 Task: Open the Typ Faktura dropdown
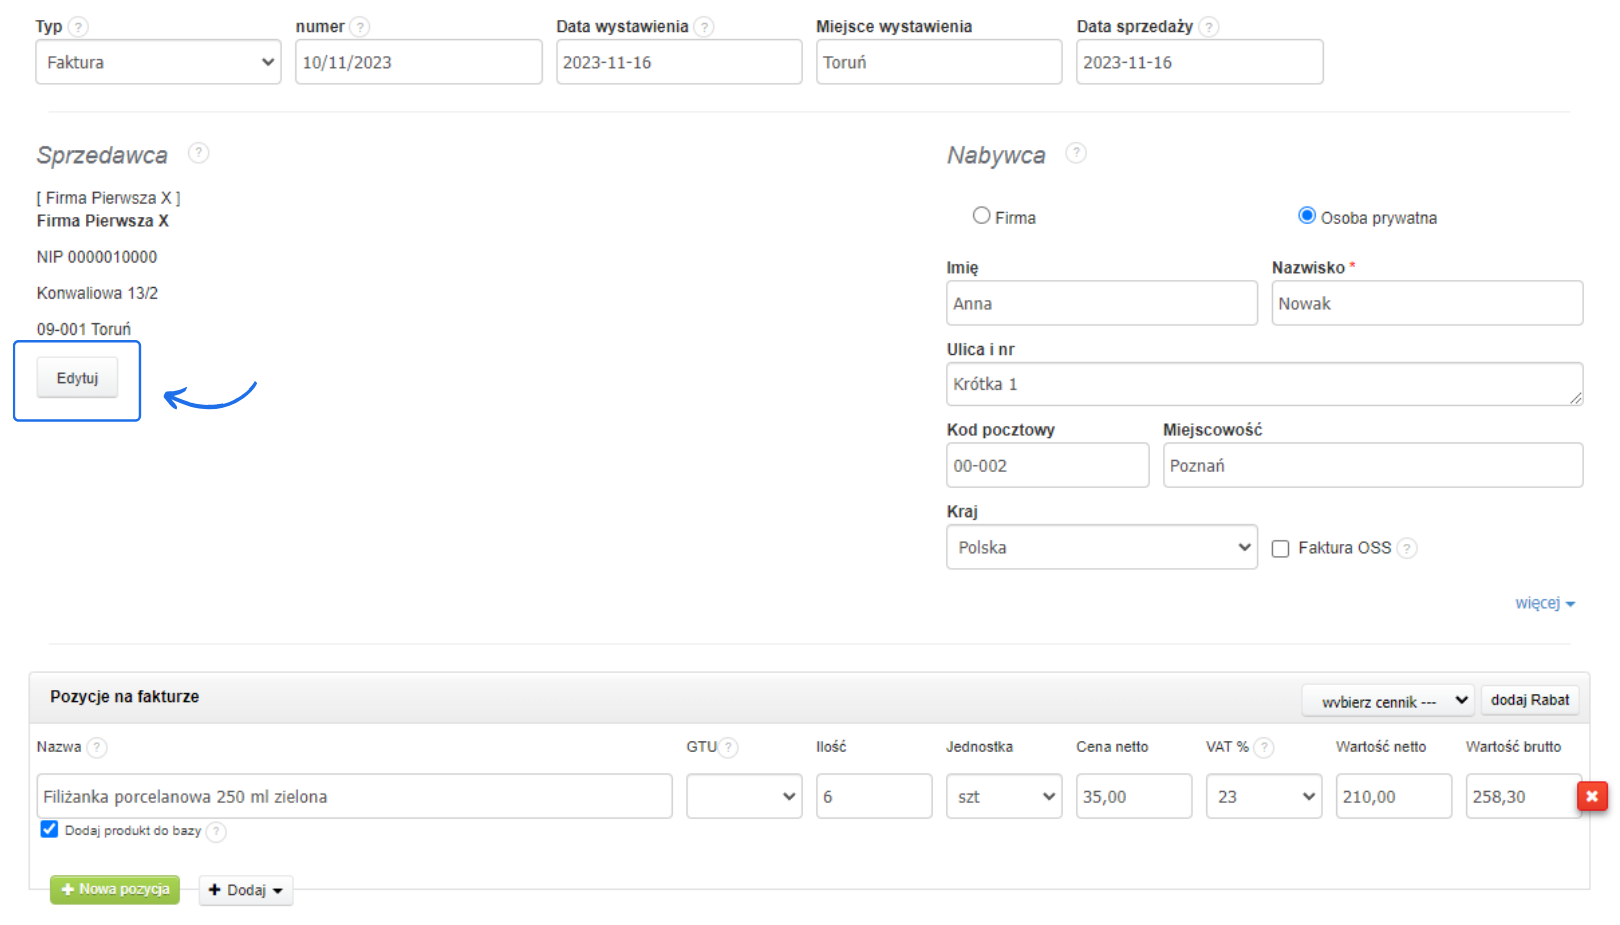(x=158, y=62)
